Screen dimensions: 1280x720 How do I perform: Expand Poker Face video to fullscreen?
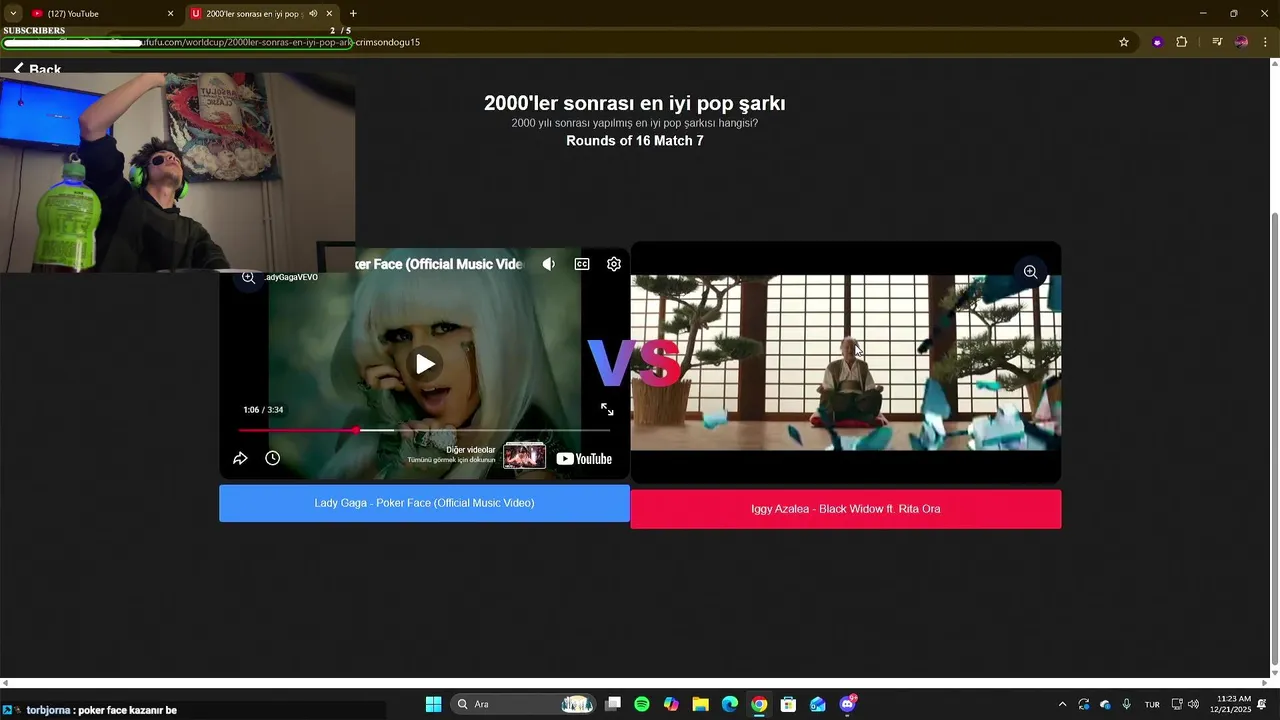pos(607,410)
